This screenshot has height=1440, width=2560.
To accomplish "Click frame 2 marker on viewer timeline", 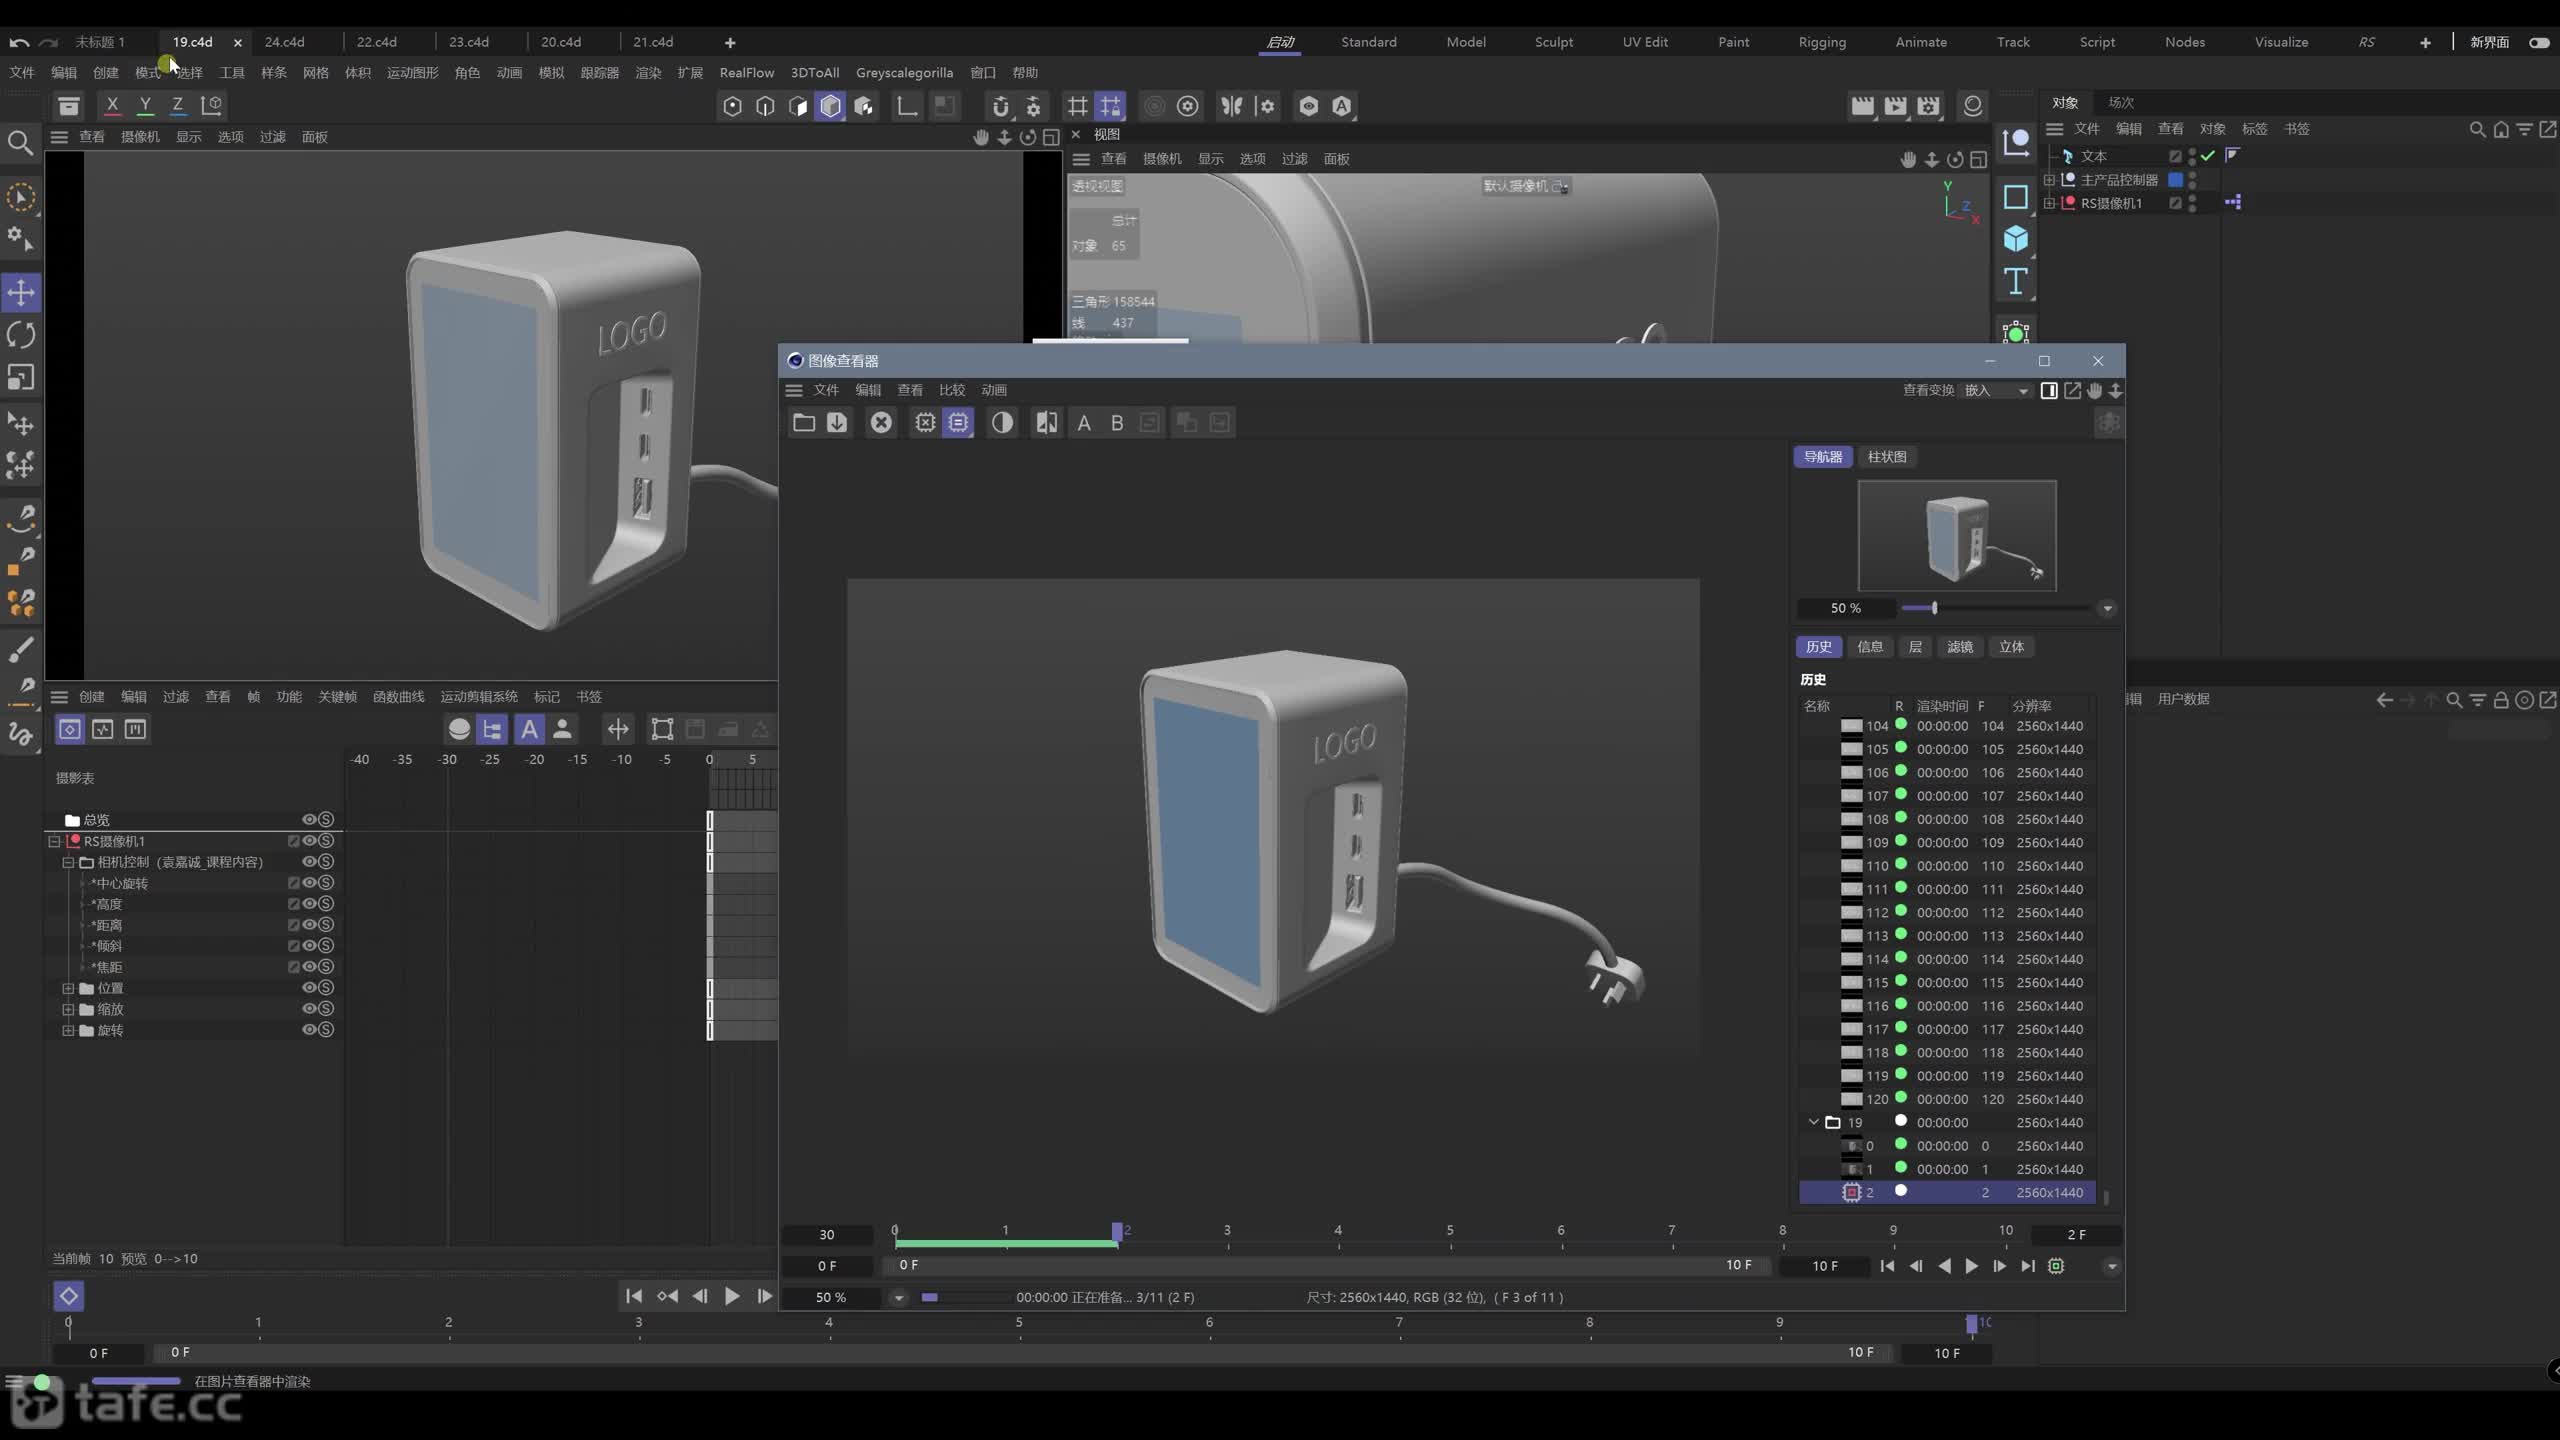I will pyautogui.click(x=1117, y=1232).
